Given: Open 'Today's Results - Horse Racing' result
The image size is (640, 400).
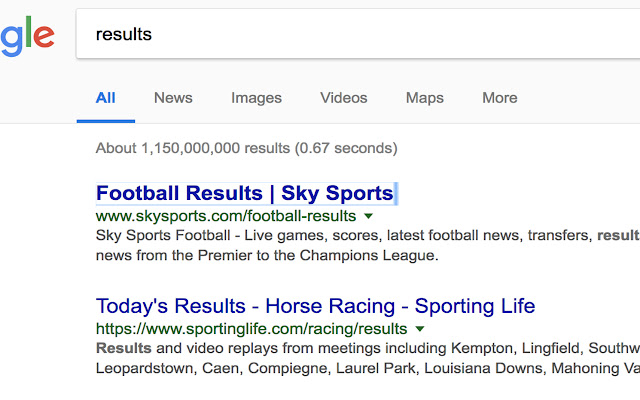Looking at the screenshot, I should (315, 306).
